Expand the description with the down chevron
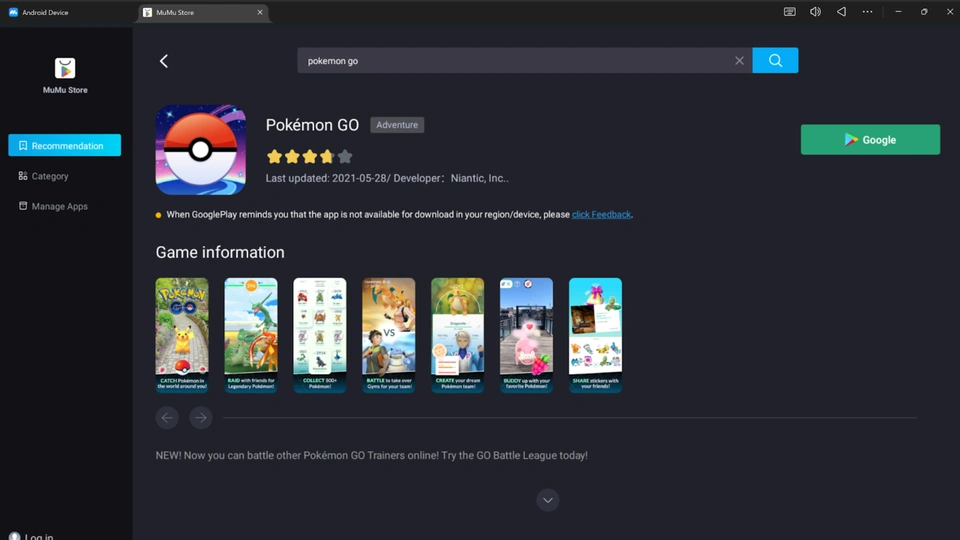This screenshot has width=960, height=540. 547,500
